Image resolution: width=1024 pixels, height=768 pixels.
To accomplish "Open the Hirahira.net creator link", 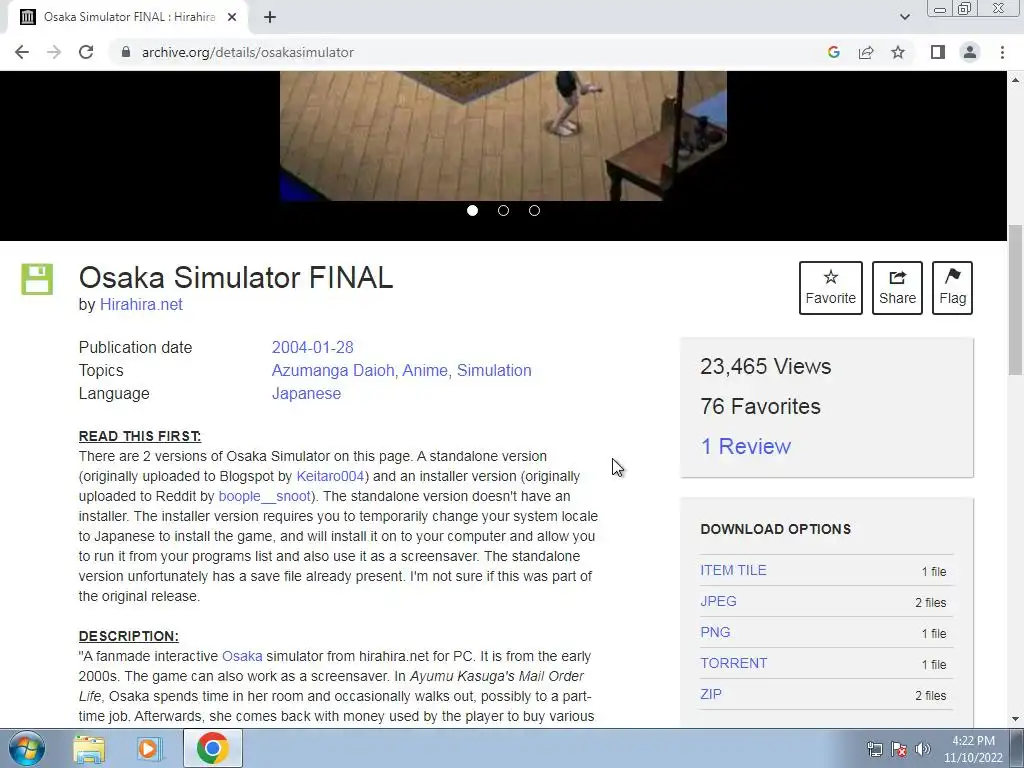I will [141, 304].
